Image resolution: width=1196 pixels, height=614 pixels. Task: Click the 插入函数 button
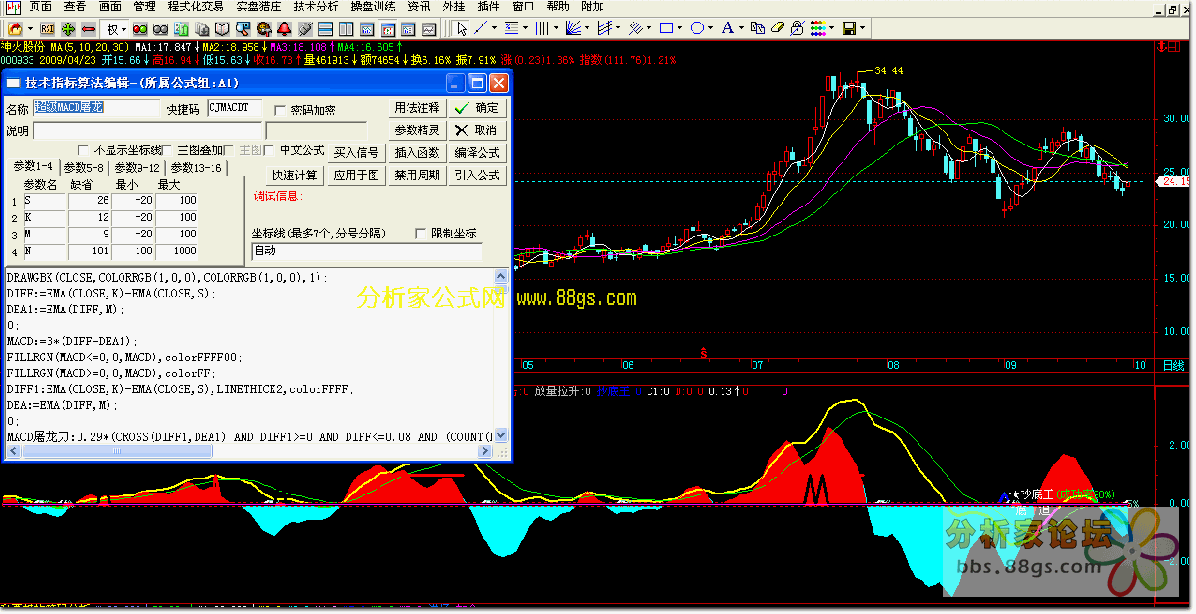point(417,153)
